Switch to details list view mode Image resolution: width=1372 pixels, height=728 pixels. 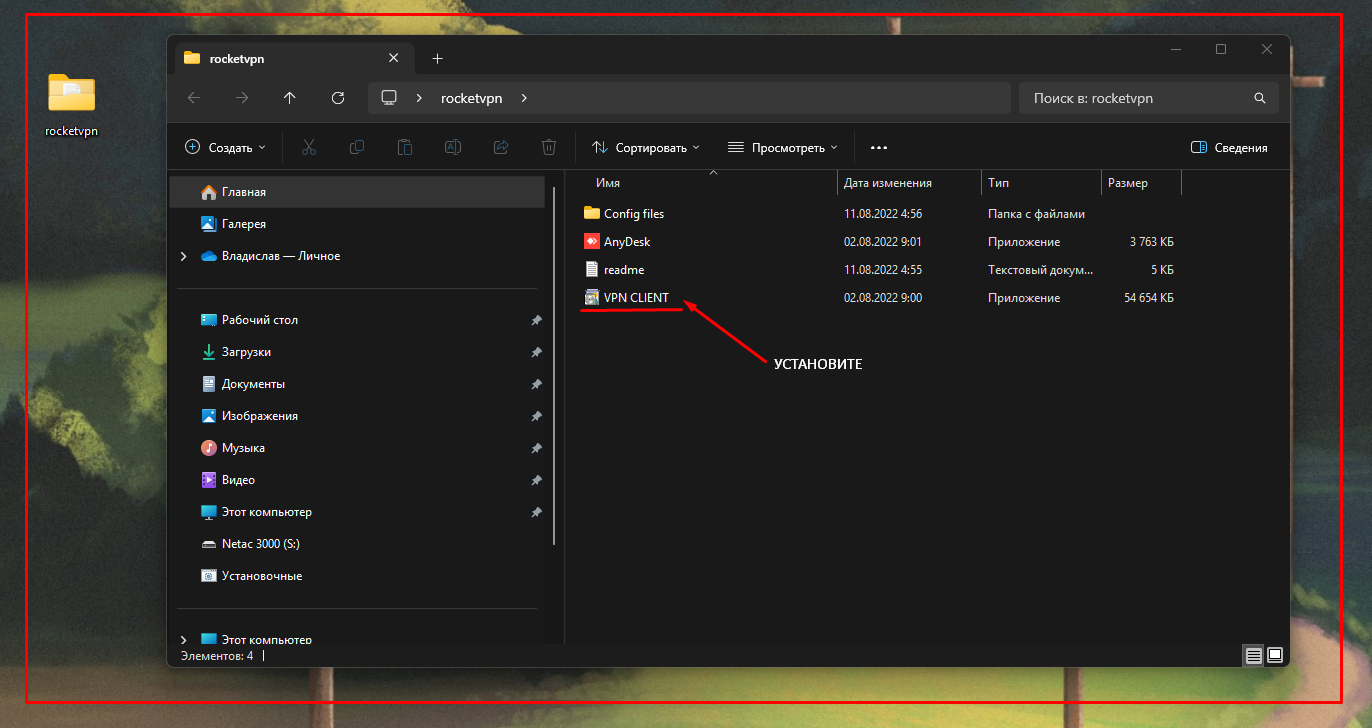1253,655
